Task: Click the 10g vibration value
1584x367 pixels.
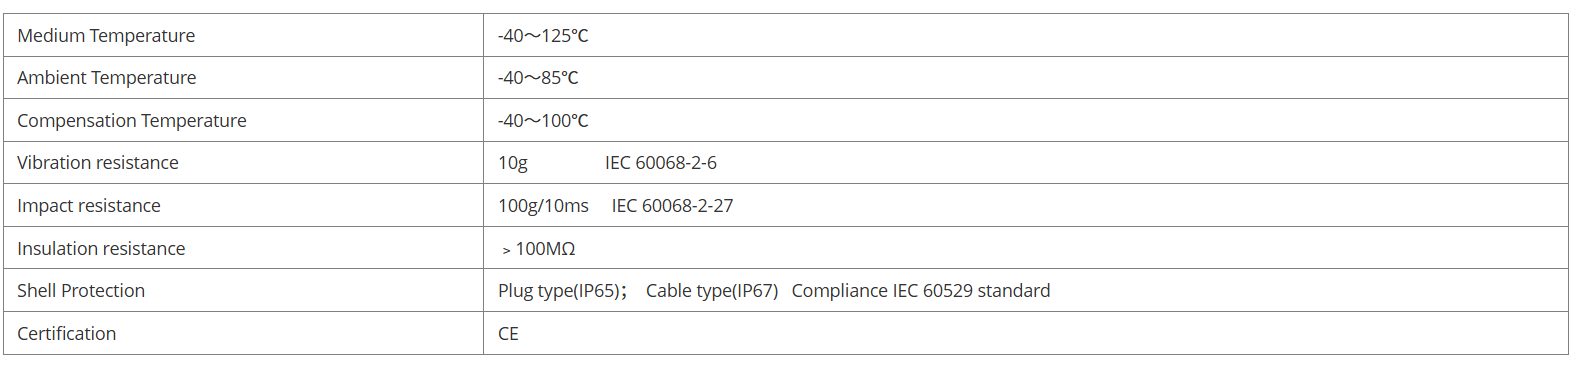Action: point(513,163)
